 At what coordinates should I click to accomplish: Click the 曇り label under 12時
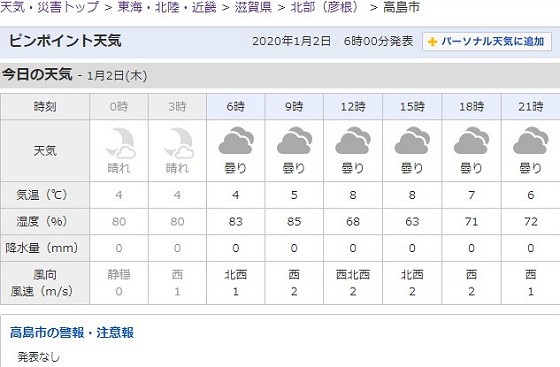353,168
